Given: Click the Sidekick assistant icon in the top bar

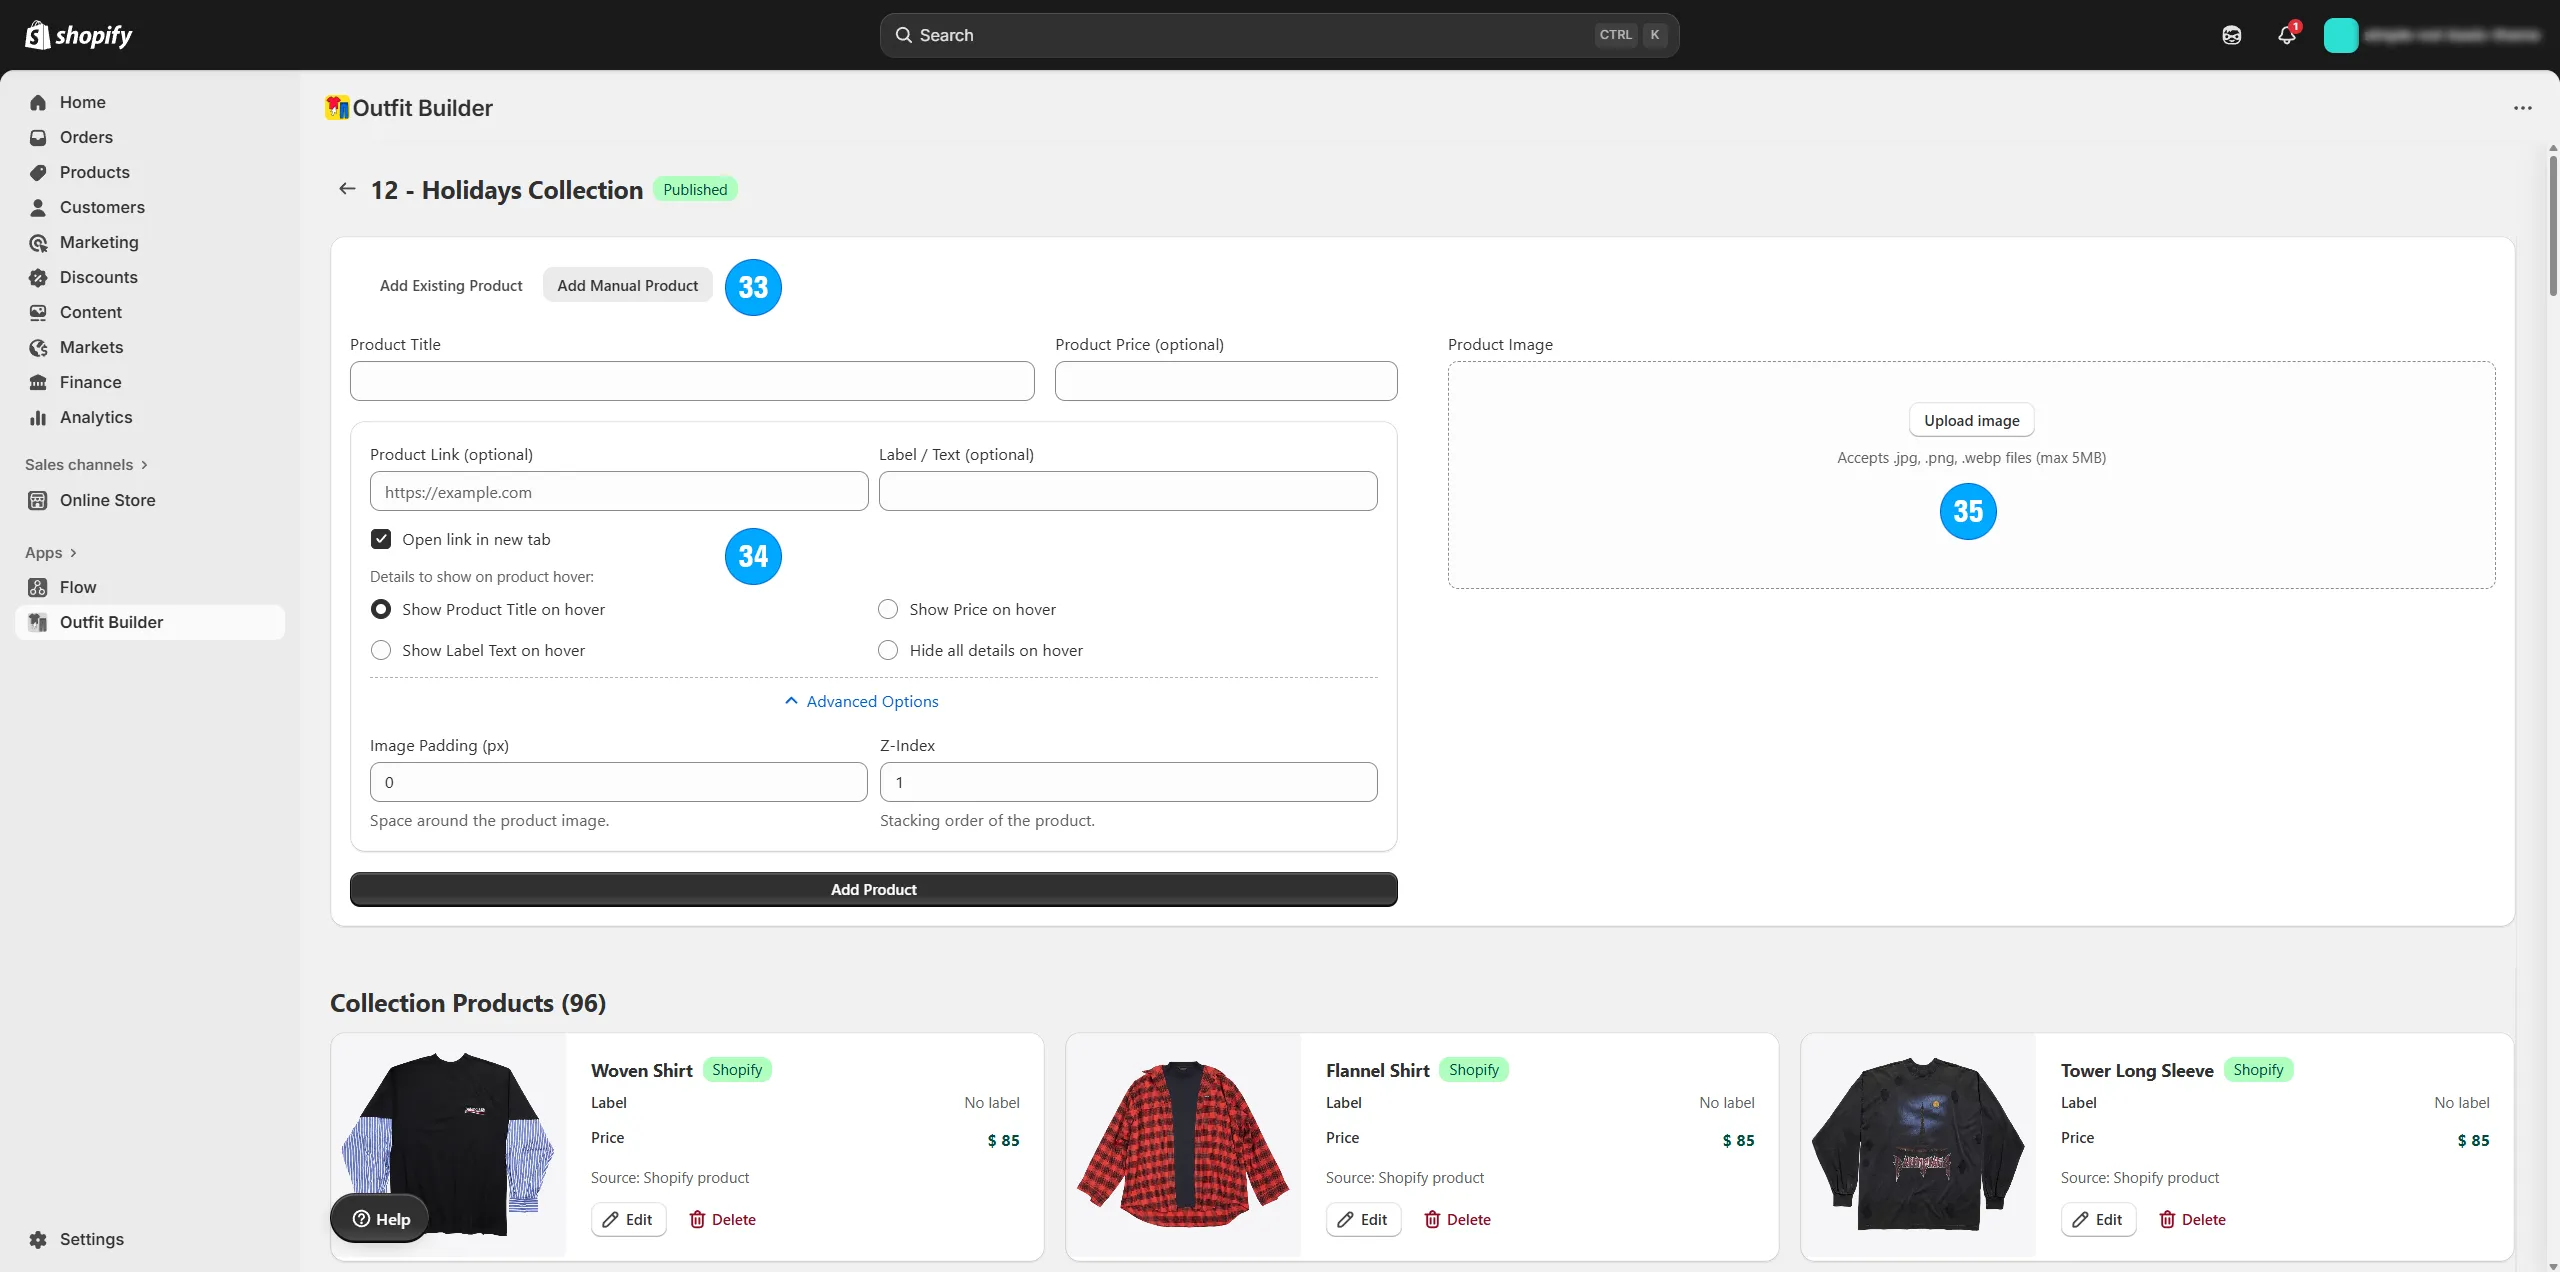Looking at the screenshot, I should pyautogui.click(x=2231, y=35).
